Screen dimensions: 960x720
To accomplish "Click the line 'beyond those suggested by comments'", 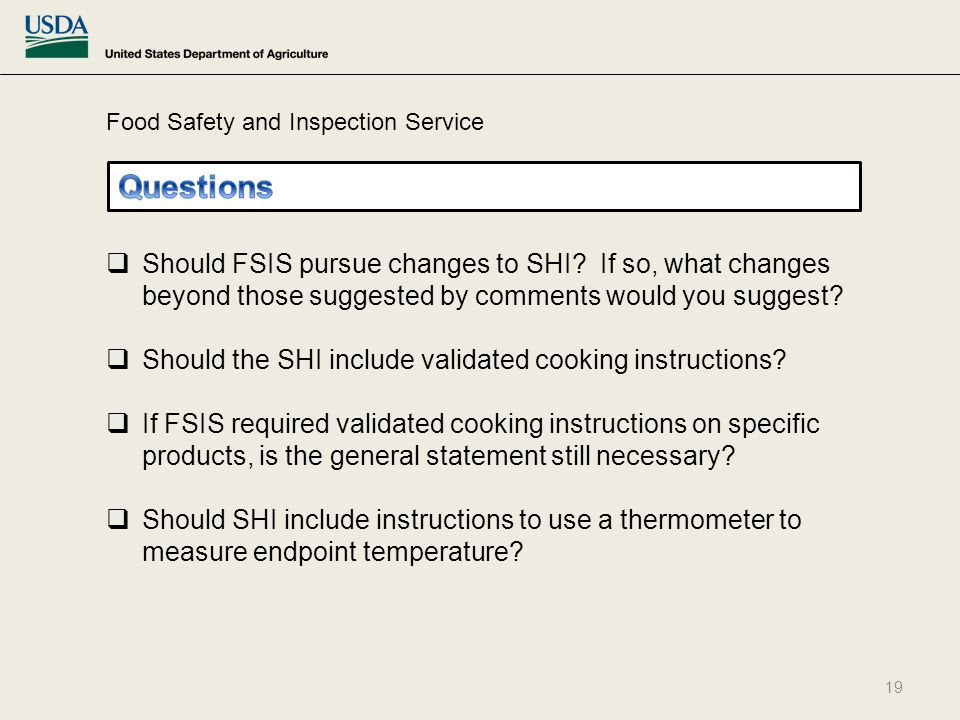I will tap(371, 296).
